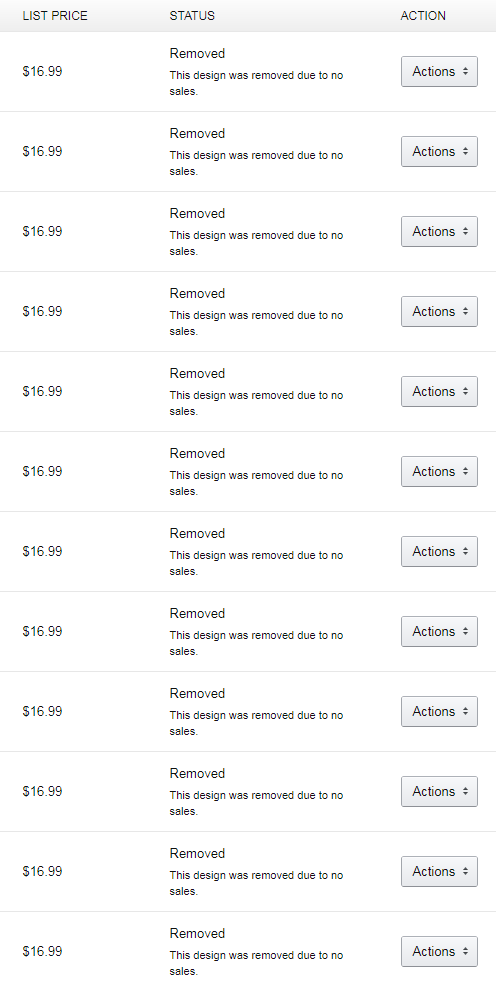Open the sixth row's Actions dropdown
Screen dimensions: 496x985
pos(439,471)
